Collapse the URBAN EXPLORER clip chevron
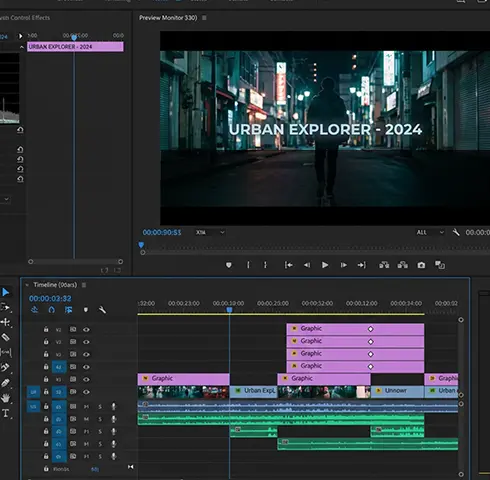Viewport: 490px width, 480px height. (22, 47)
